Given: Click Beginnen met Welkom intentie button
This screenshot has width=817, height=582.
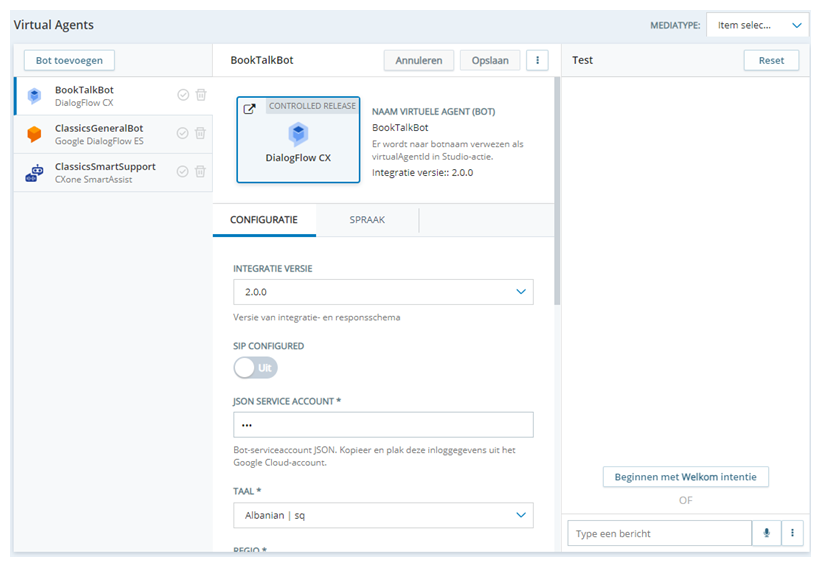Looking at the screenshot, I should coord(686,477).
